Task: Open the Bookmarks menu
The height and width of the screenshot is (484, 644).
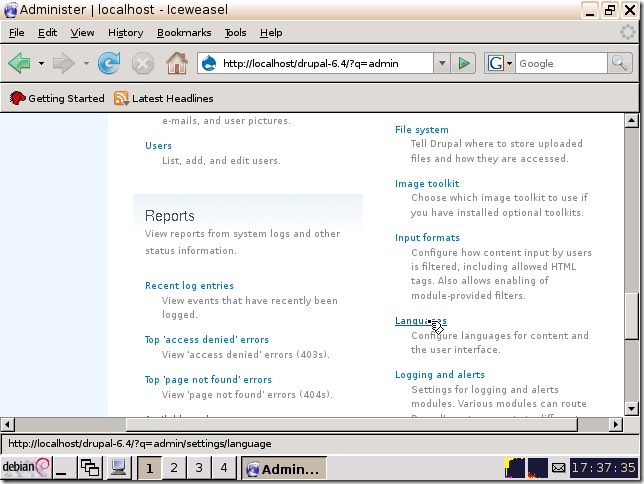Action: tap(184, 32)
